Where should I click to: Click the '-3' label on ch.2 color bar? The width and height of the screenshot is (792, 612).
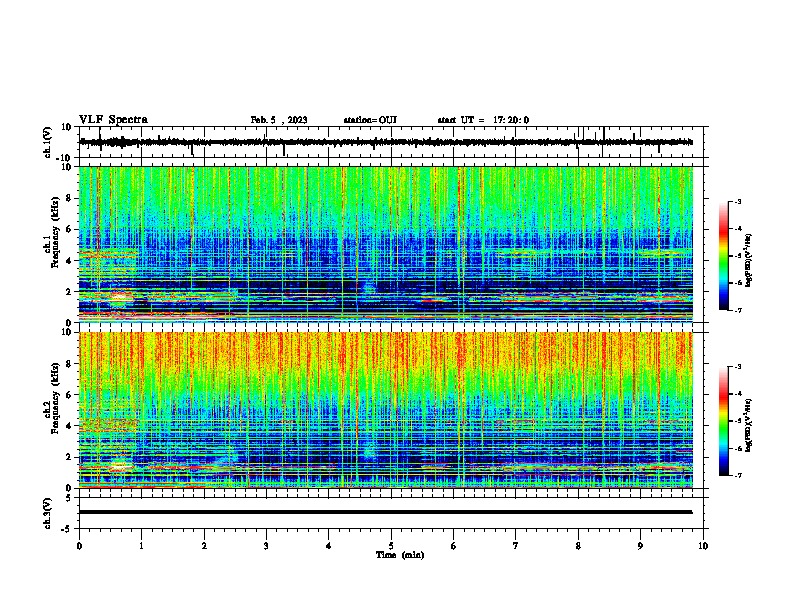pos(738,367)
